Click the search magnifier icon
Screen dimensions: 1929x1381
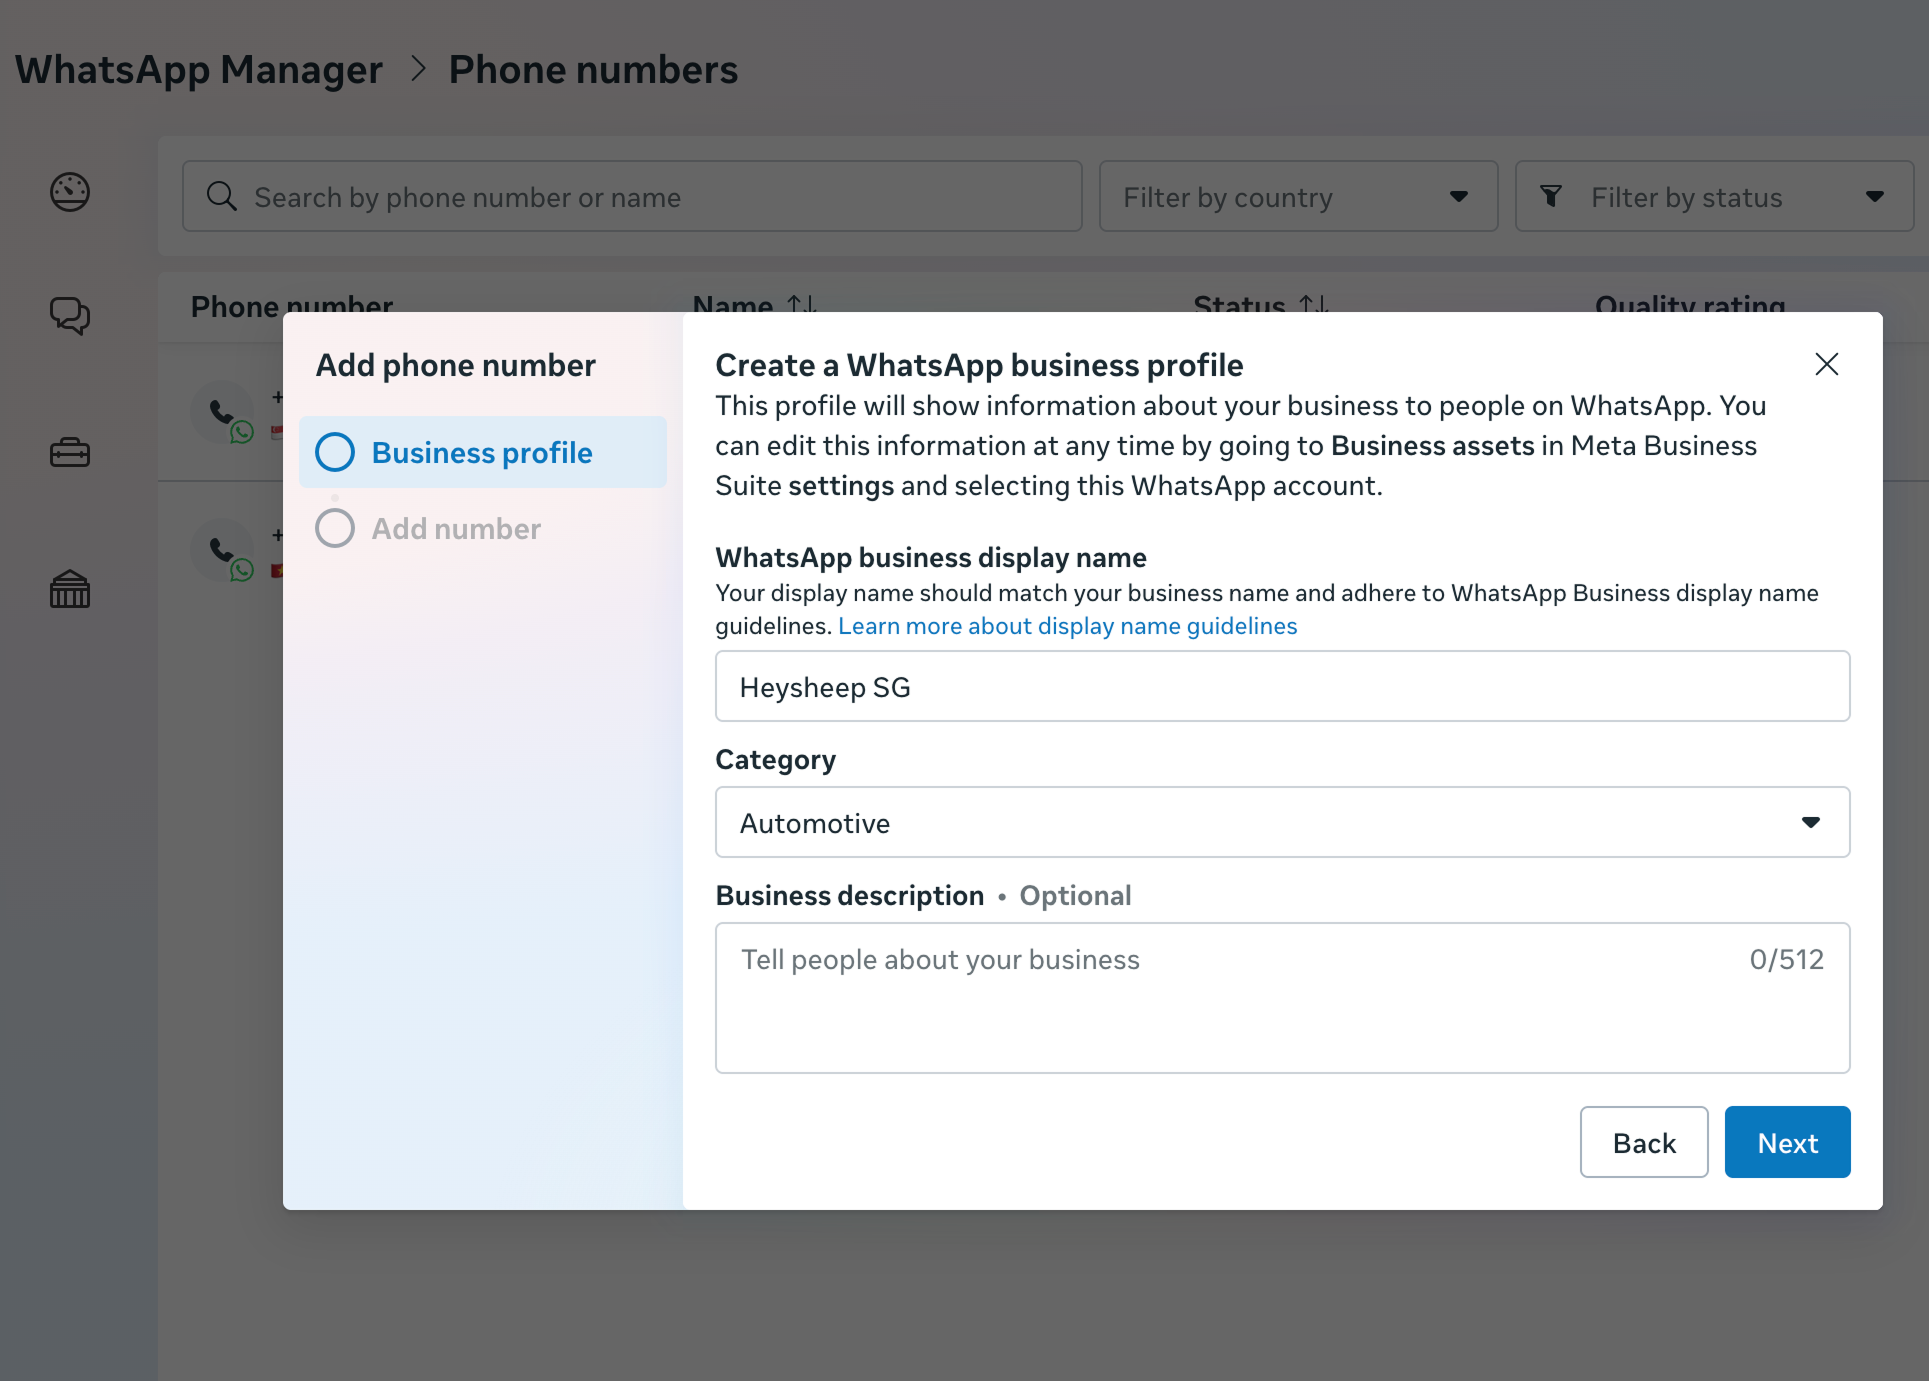click(x=222, y=196)
